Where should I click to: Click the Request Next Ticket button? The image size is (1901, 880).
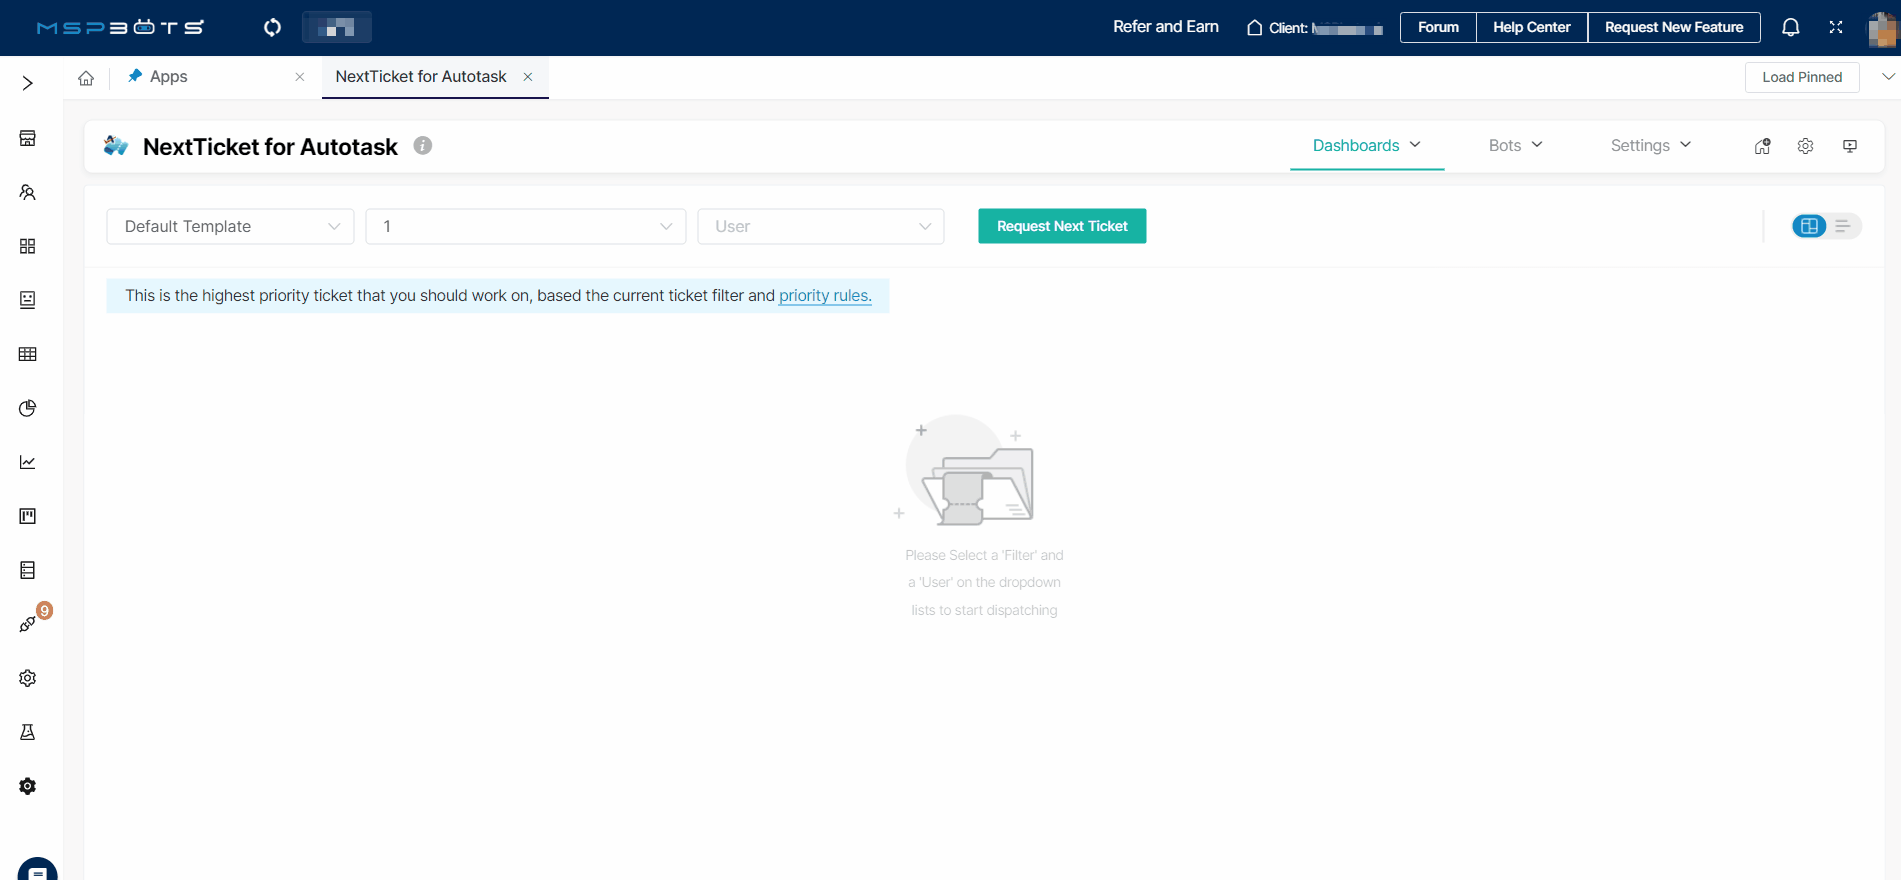point(1061,226)
